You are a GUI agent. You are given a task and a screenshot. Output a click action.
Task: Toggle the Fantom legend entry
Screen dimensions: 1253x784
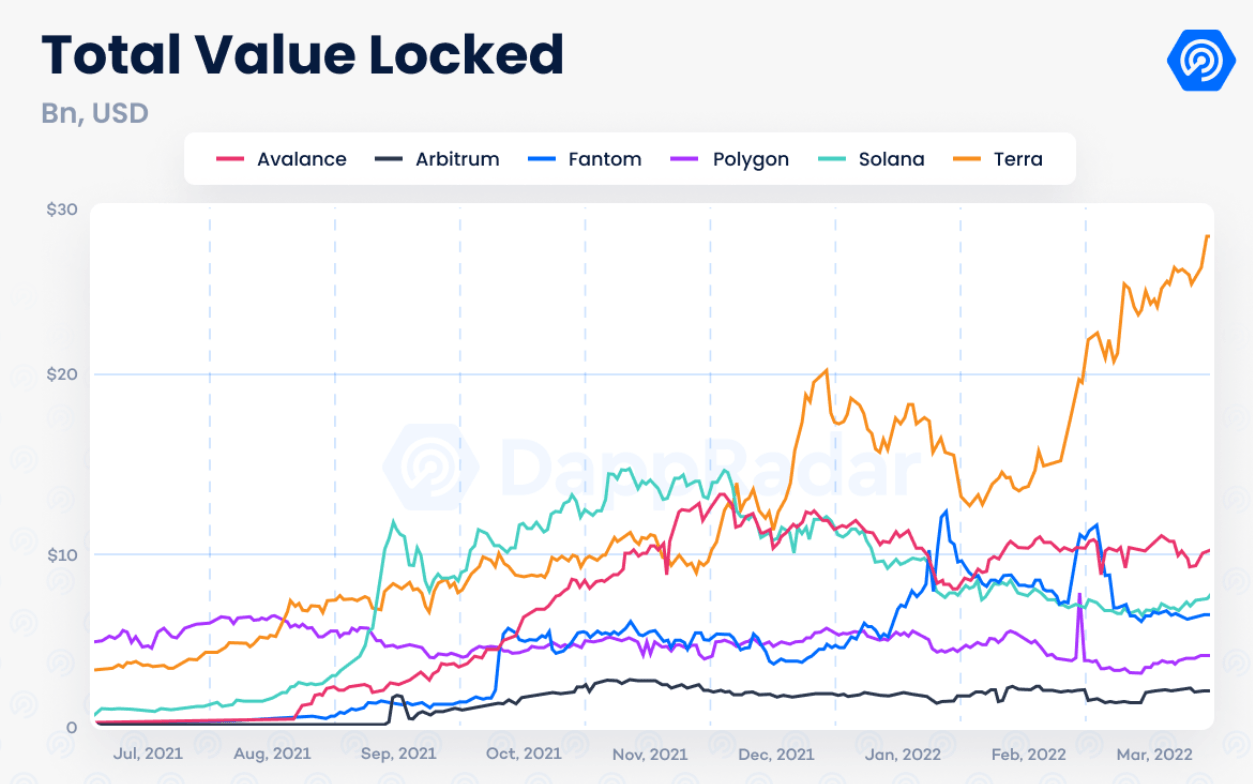584,159
